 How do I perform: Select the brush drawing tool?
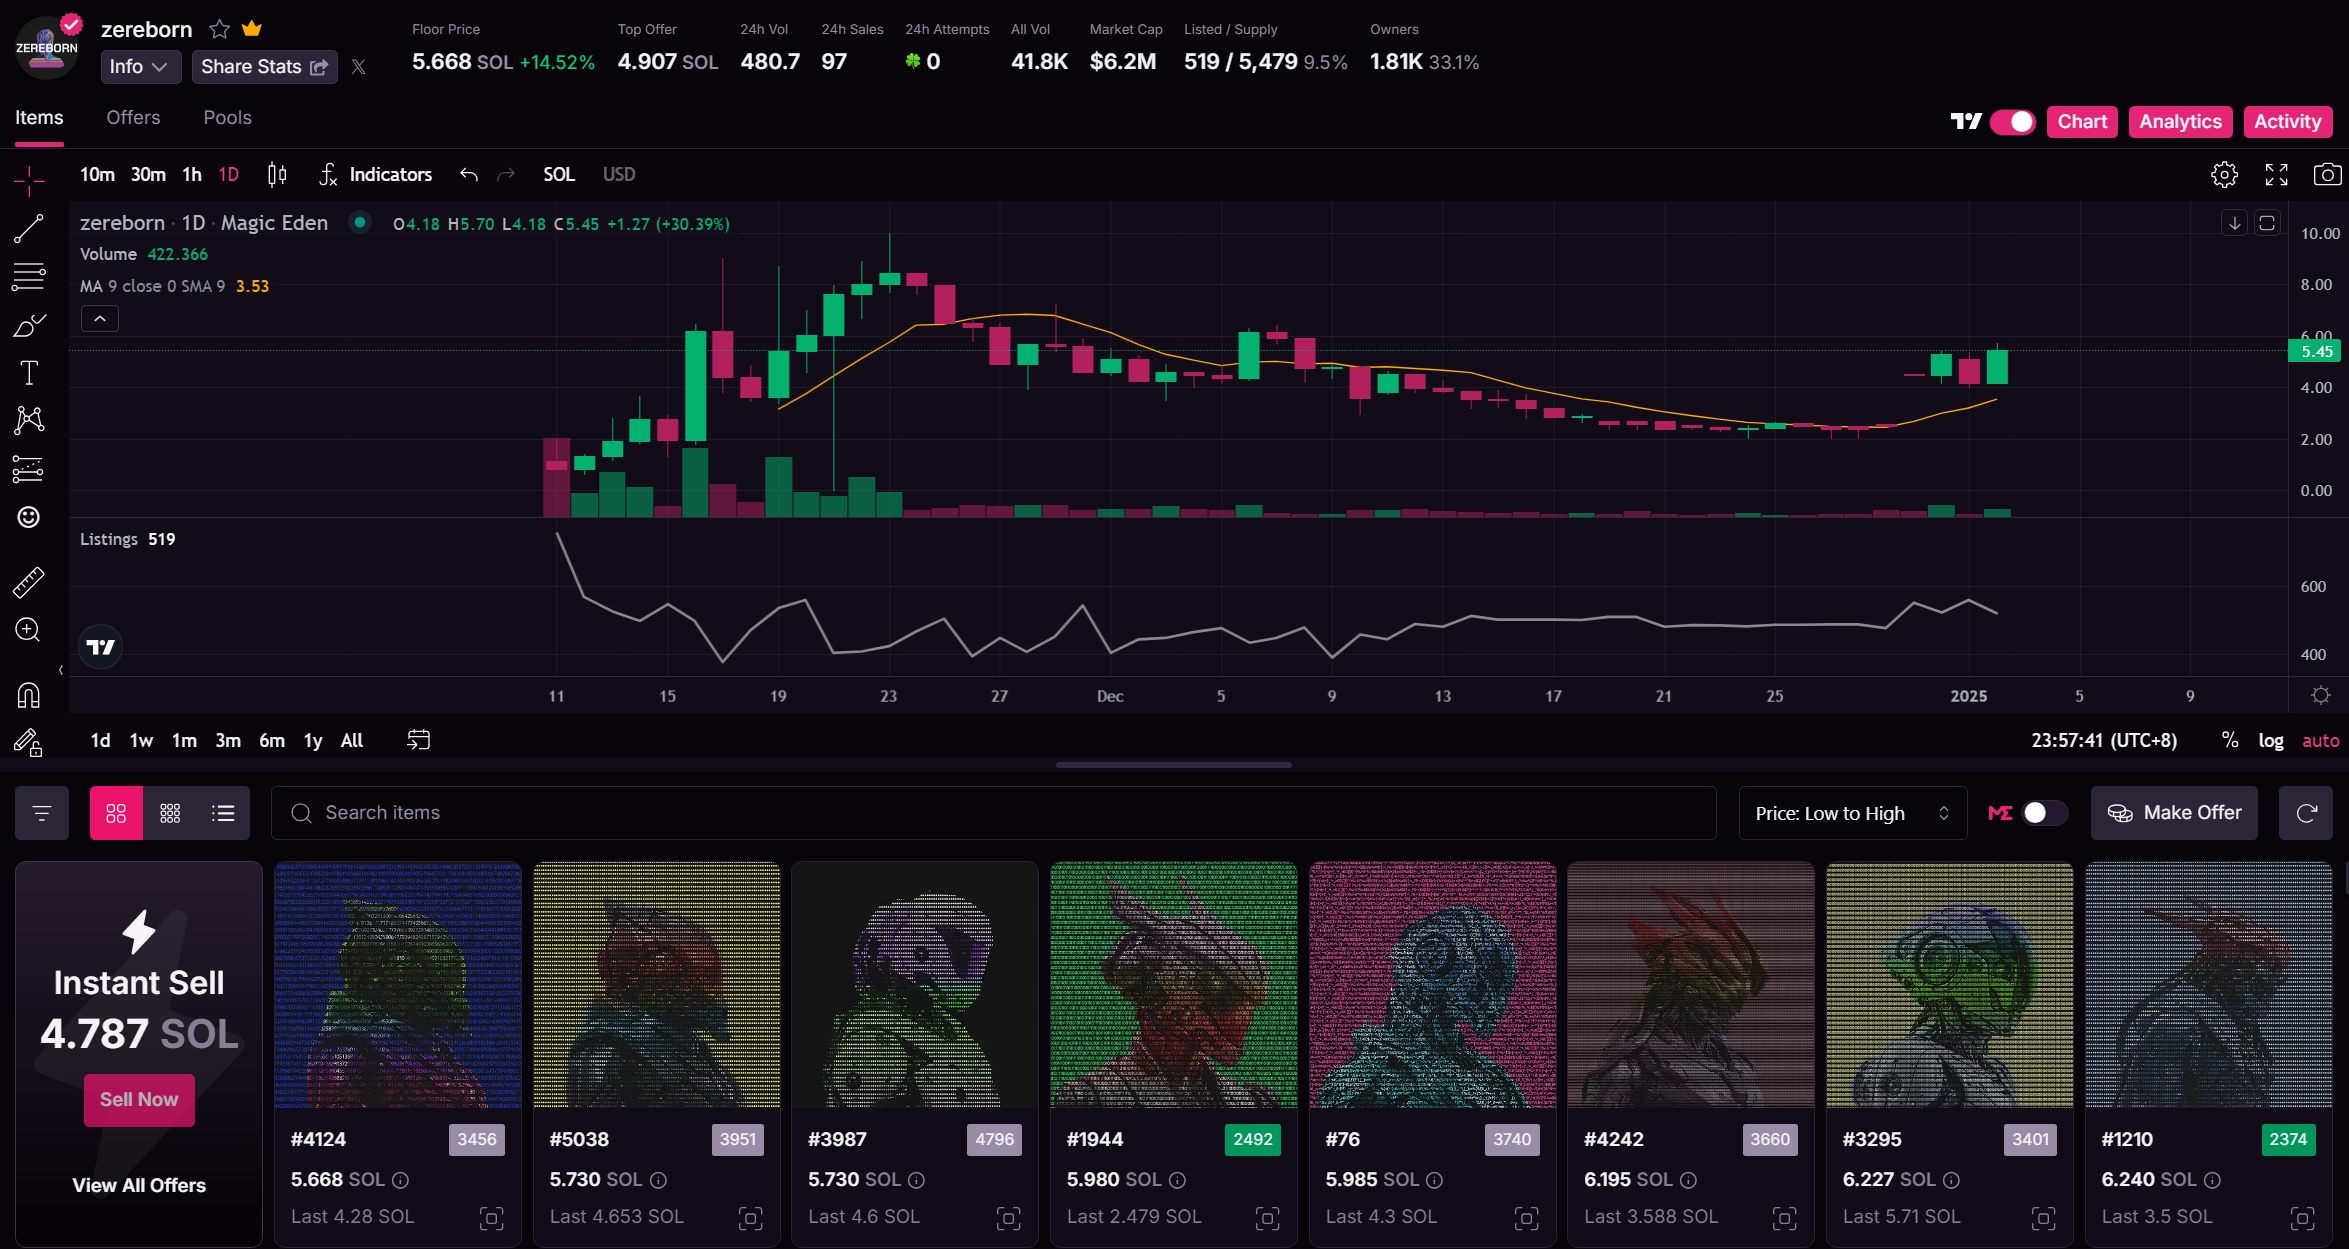(29, 325)
